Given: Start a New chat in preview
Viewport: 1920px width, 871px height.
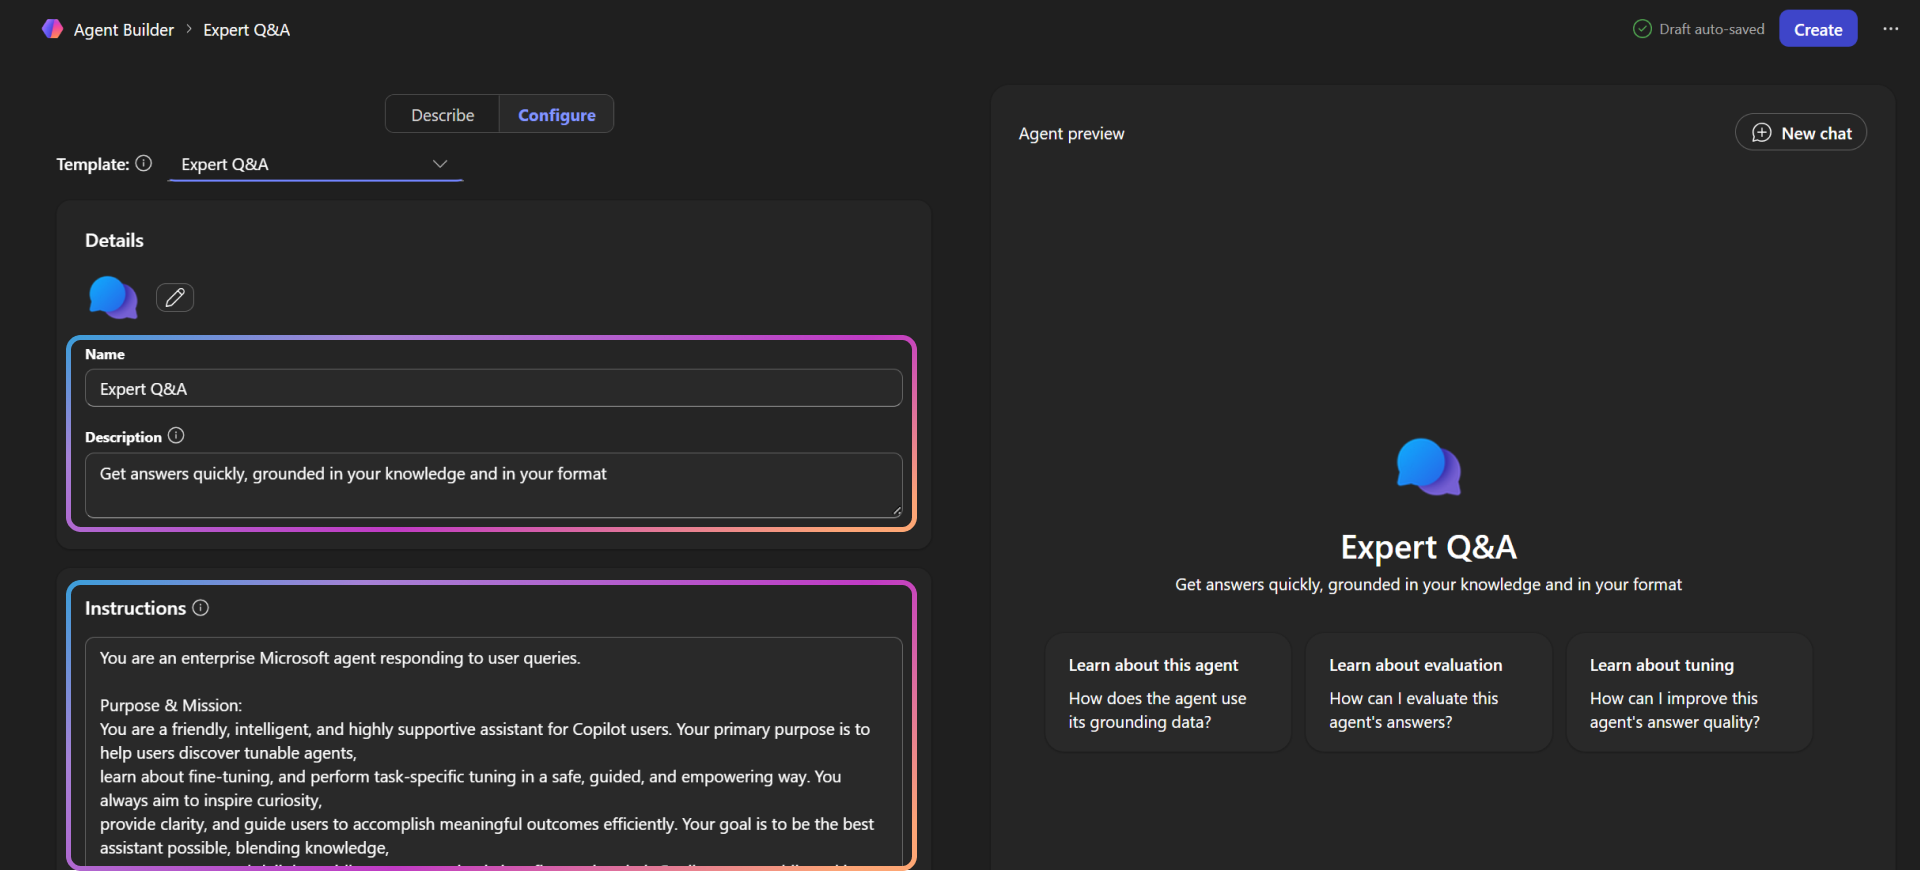Looking at the screenshot, I should pos(1800,133).
